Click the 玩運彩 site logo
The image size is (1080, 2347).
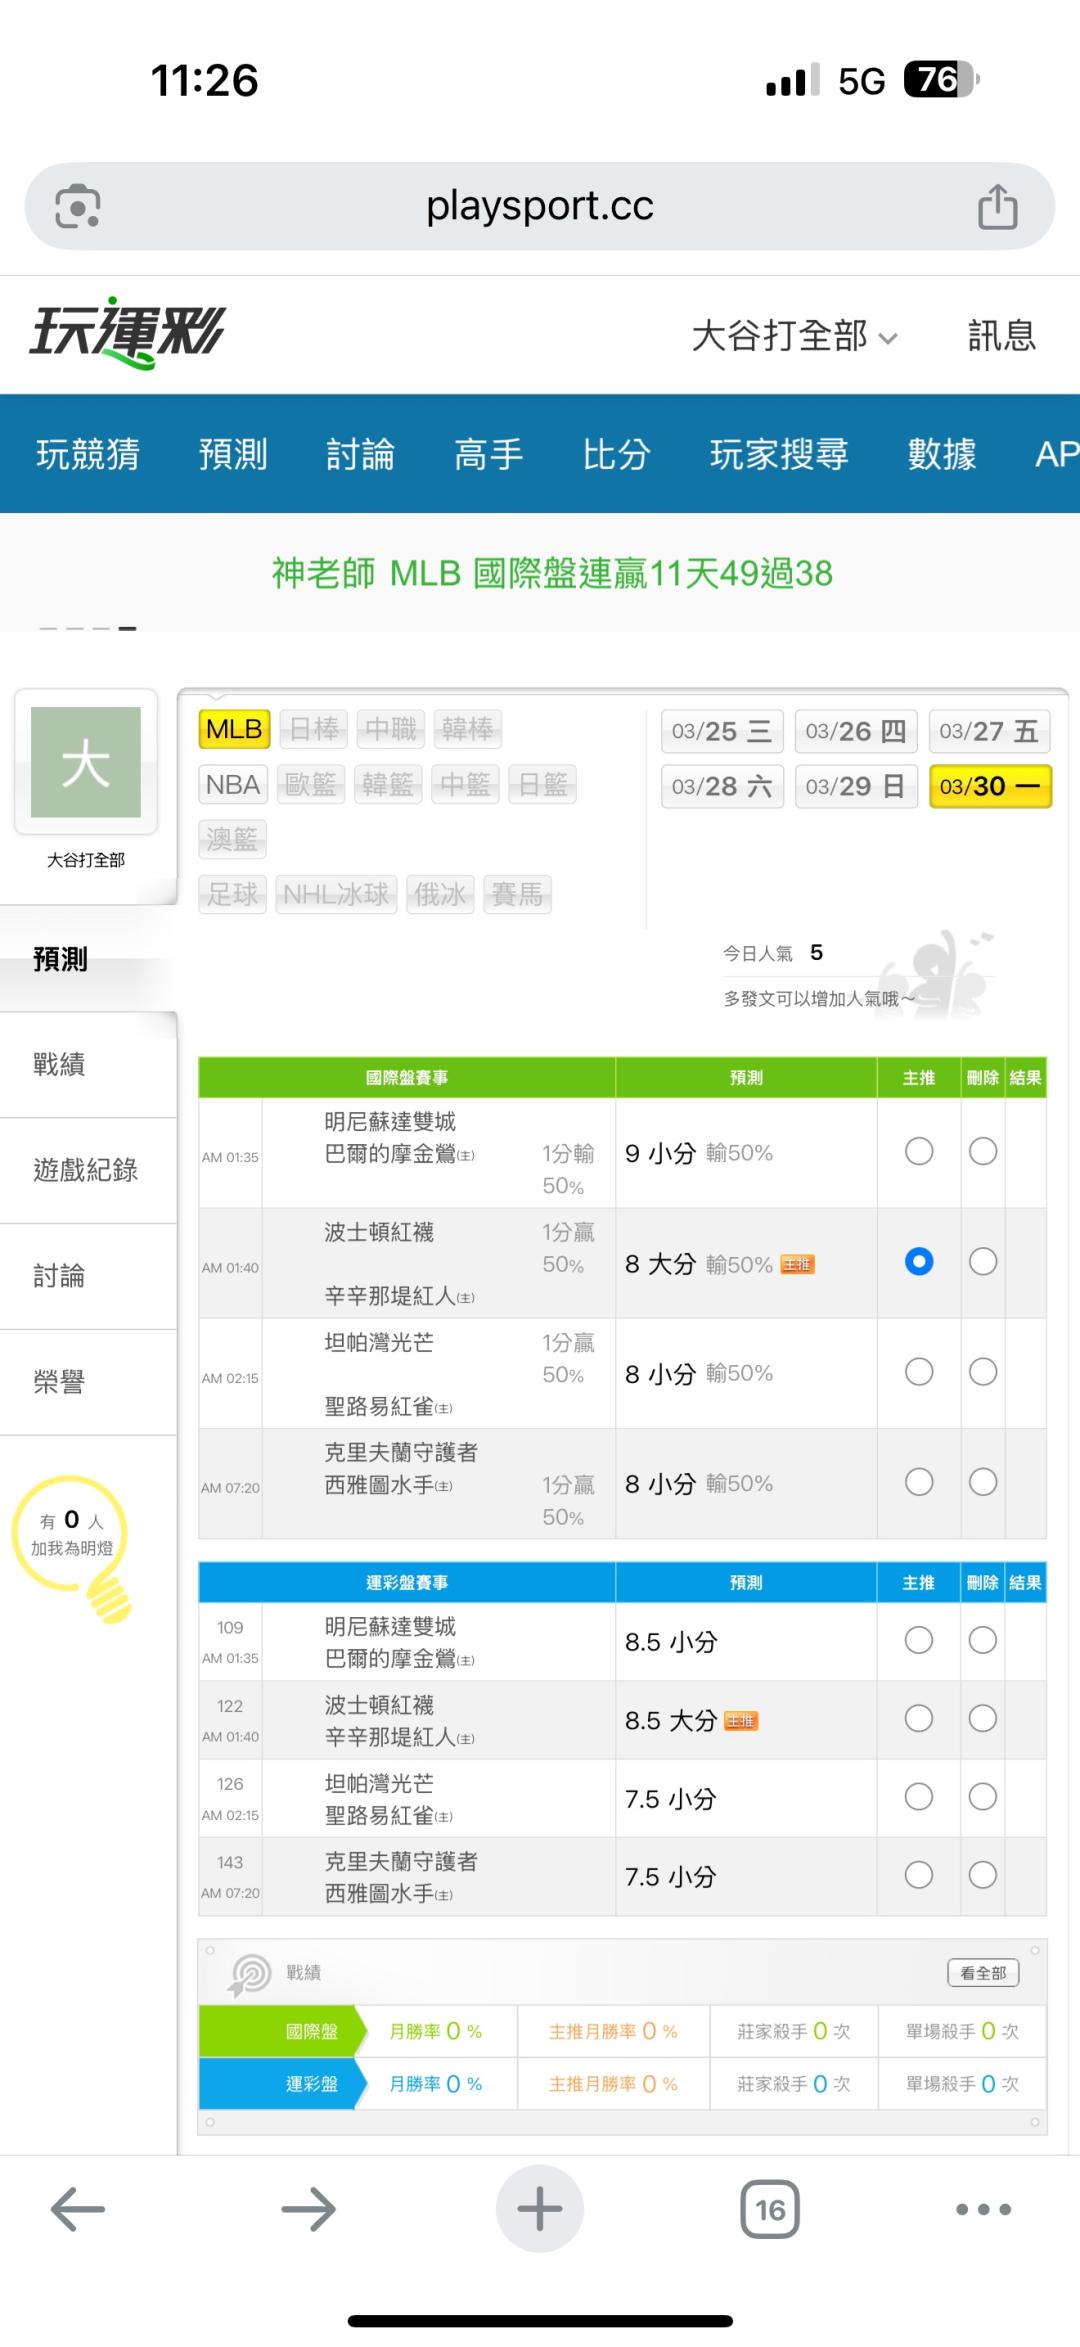127,332
